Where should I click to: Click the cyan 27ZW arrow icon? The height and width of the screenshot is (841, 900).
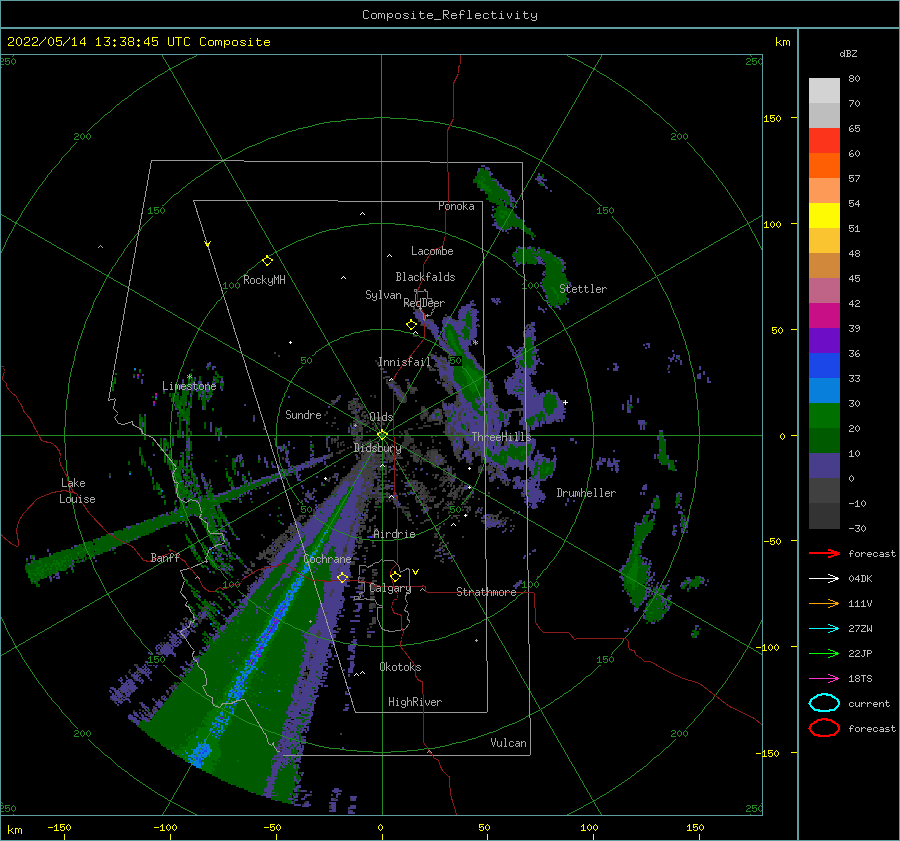click(824, 629)
